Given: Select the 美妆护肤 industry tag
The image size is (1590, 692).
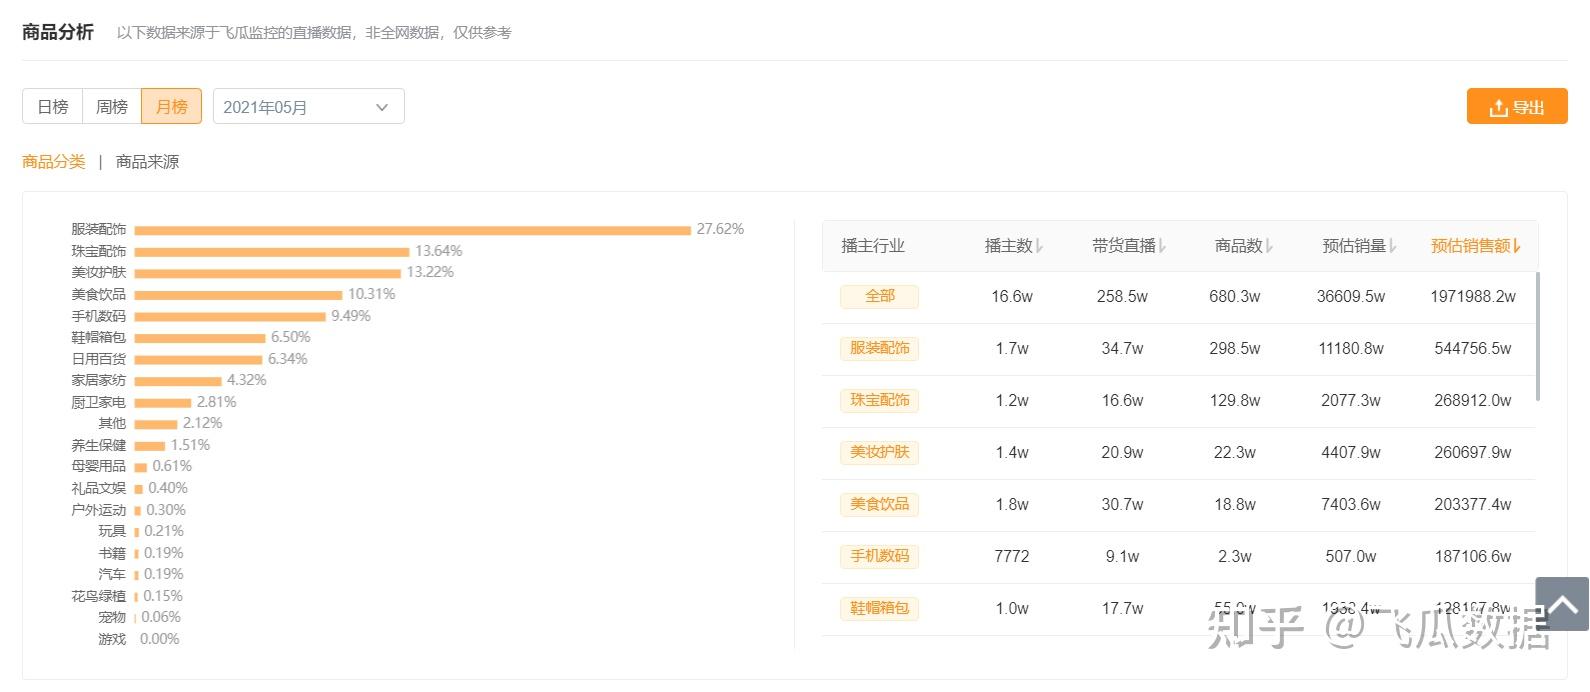Looking at the screenshot, I should point(880,452).
